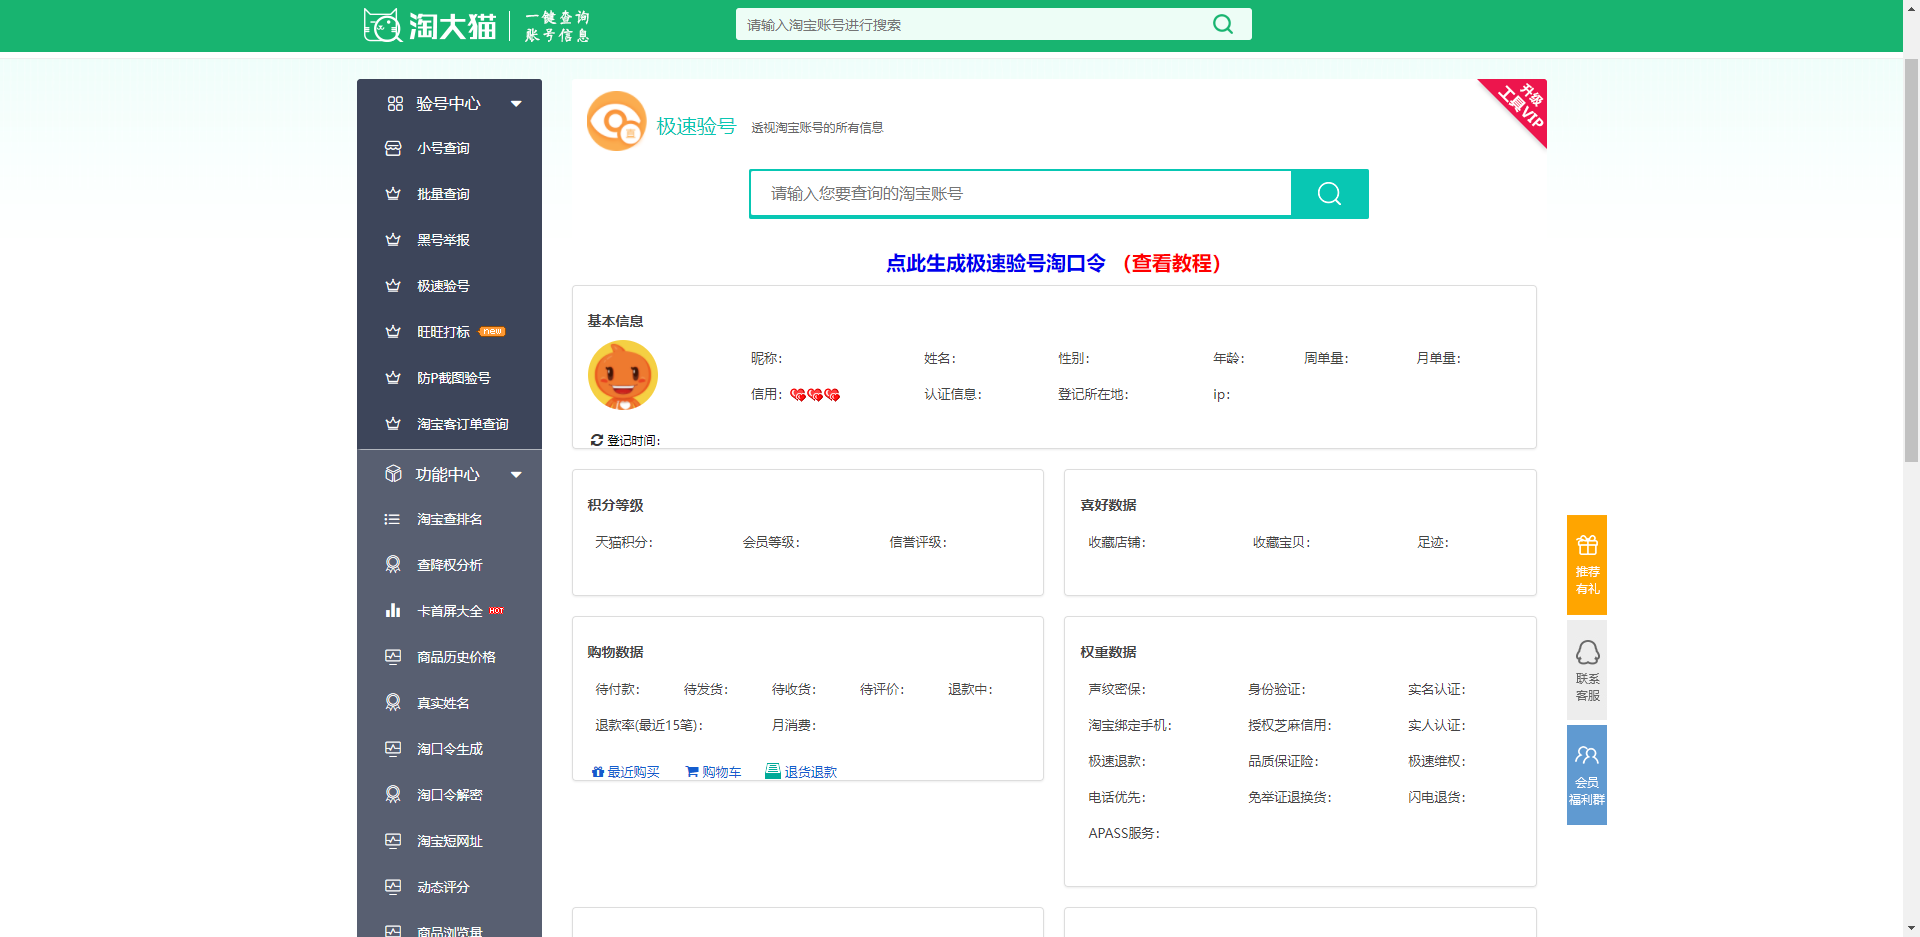Open the 退货退款 link
Image resolution: width=1920 pixels, height=937 pixels.
tap(801, 772)
